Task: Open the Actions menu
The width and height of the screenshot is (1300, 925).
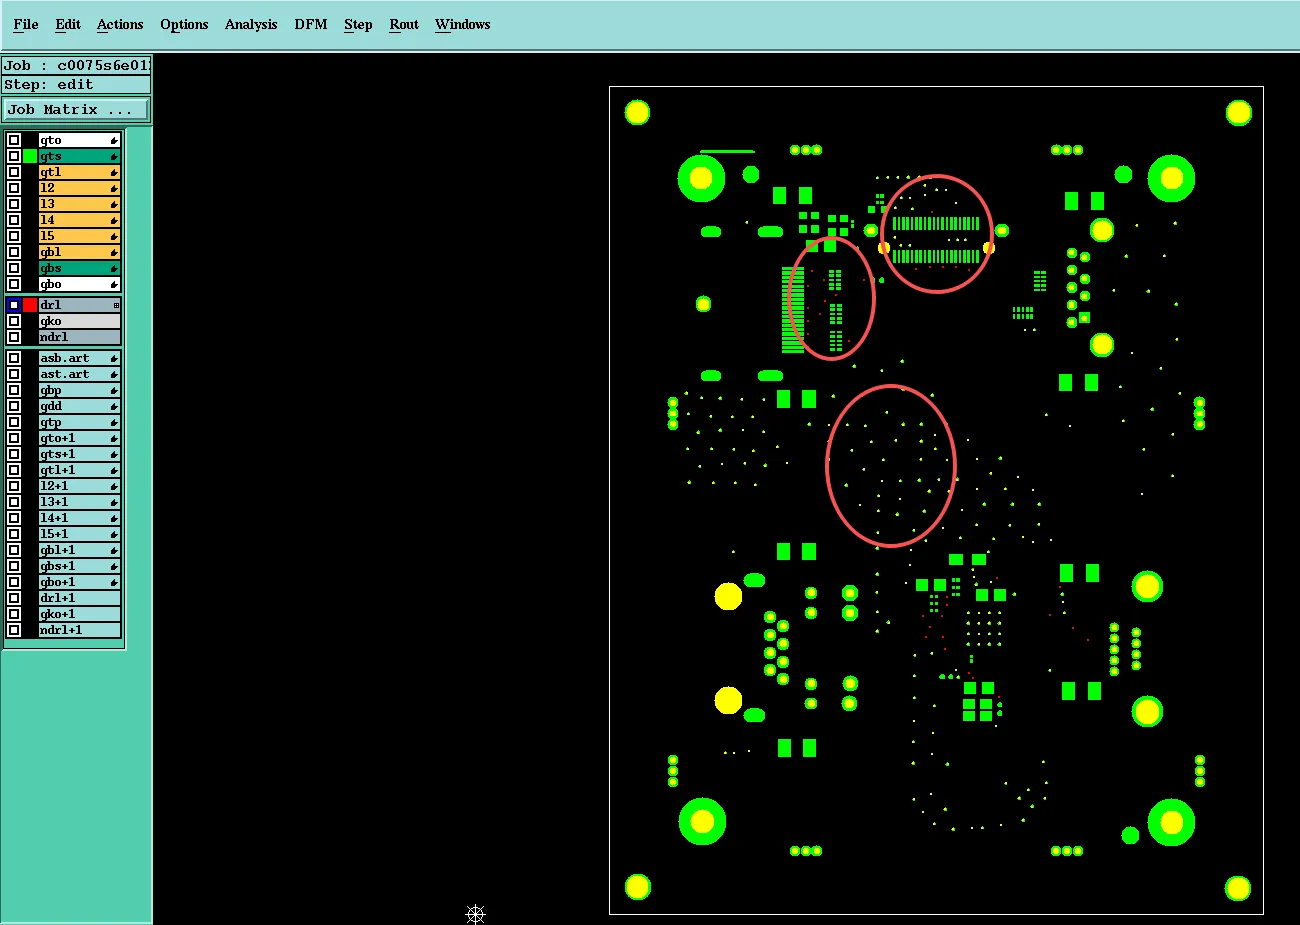Action: tap(120, 24)
